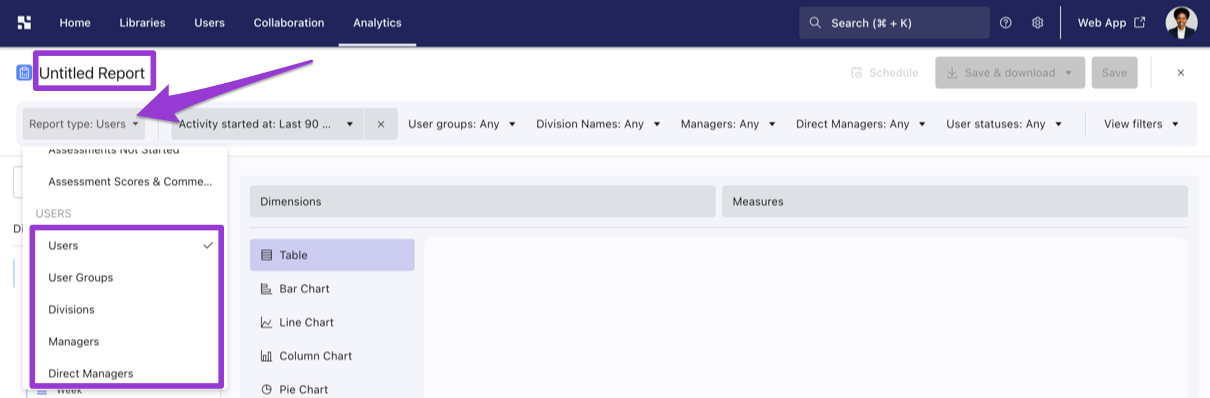Open the User statuses filter
The width and height of the screenshot is (1210, 398).
[x=1003, y=124]
